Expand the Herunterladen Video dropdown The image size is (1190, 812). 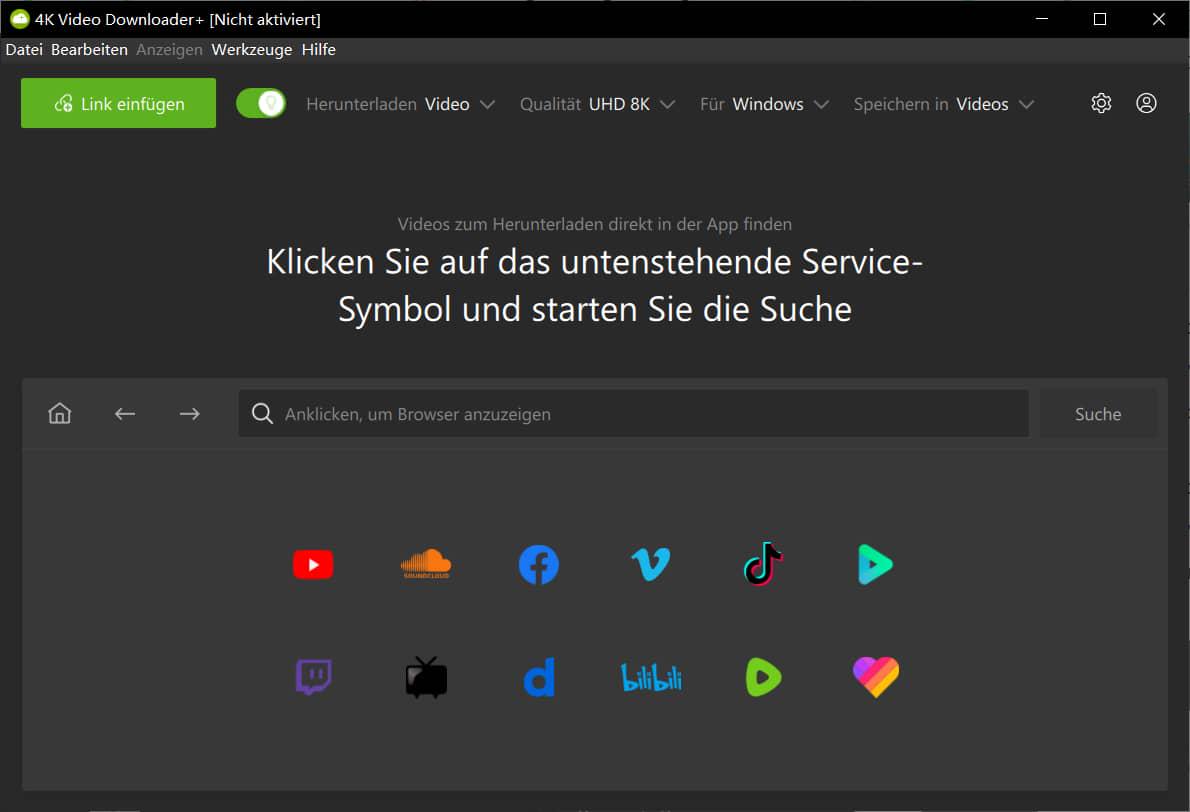click(x=401, y=104)
